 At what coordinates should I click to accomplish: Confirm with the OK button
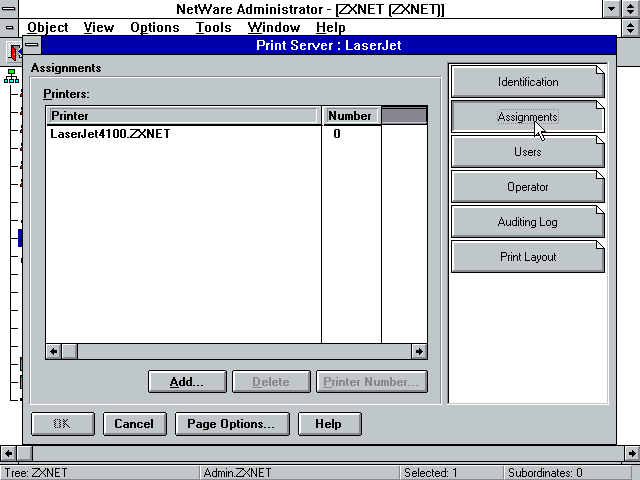pyautogui.click(x=62, y=424)
